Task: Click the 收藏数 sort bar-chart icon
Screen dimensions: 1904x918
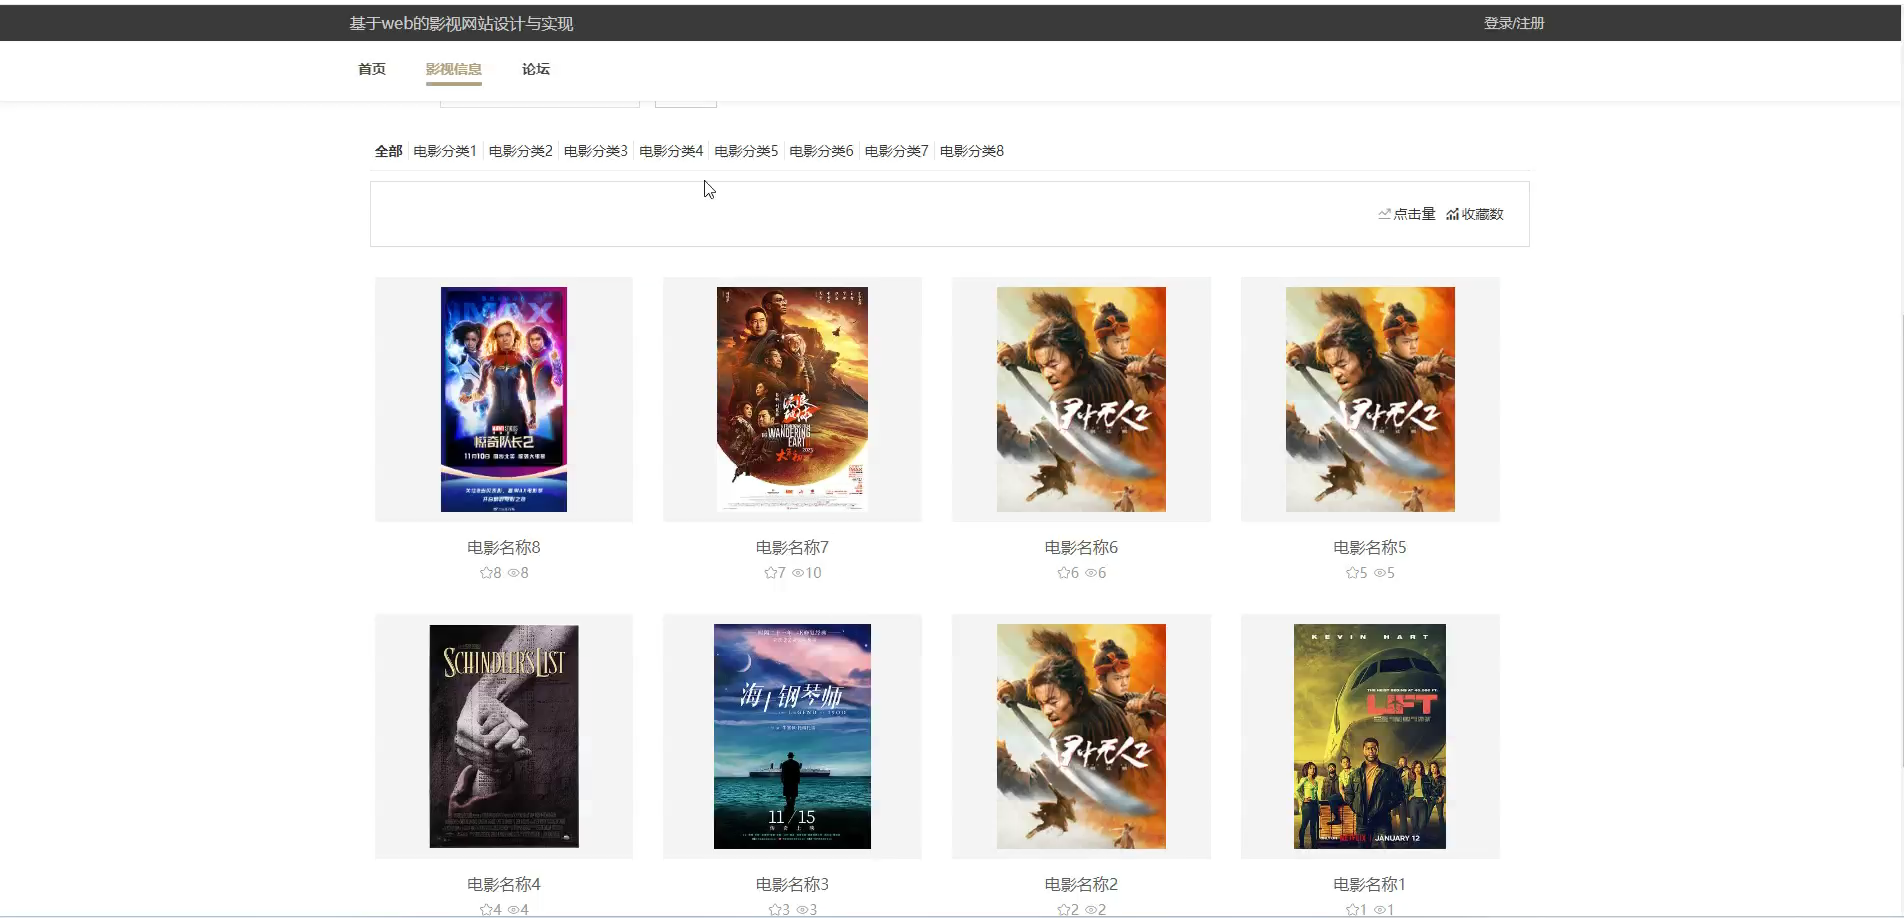Action: (1453, 214)
